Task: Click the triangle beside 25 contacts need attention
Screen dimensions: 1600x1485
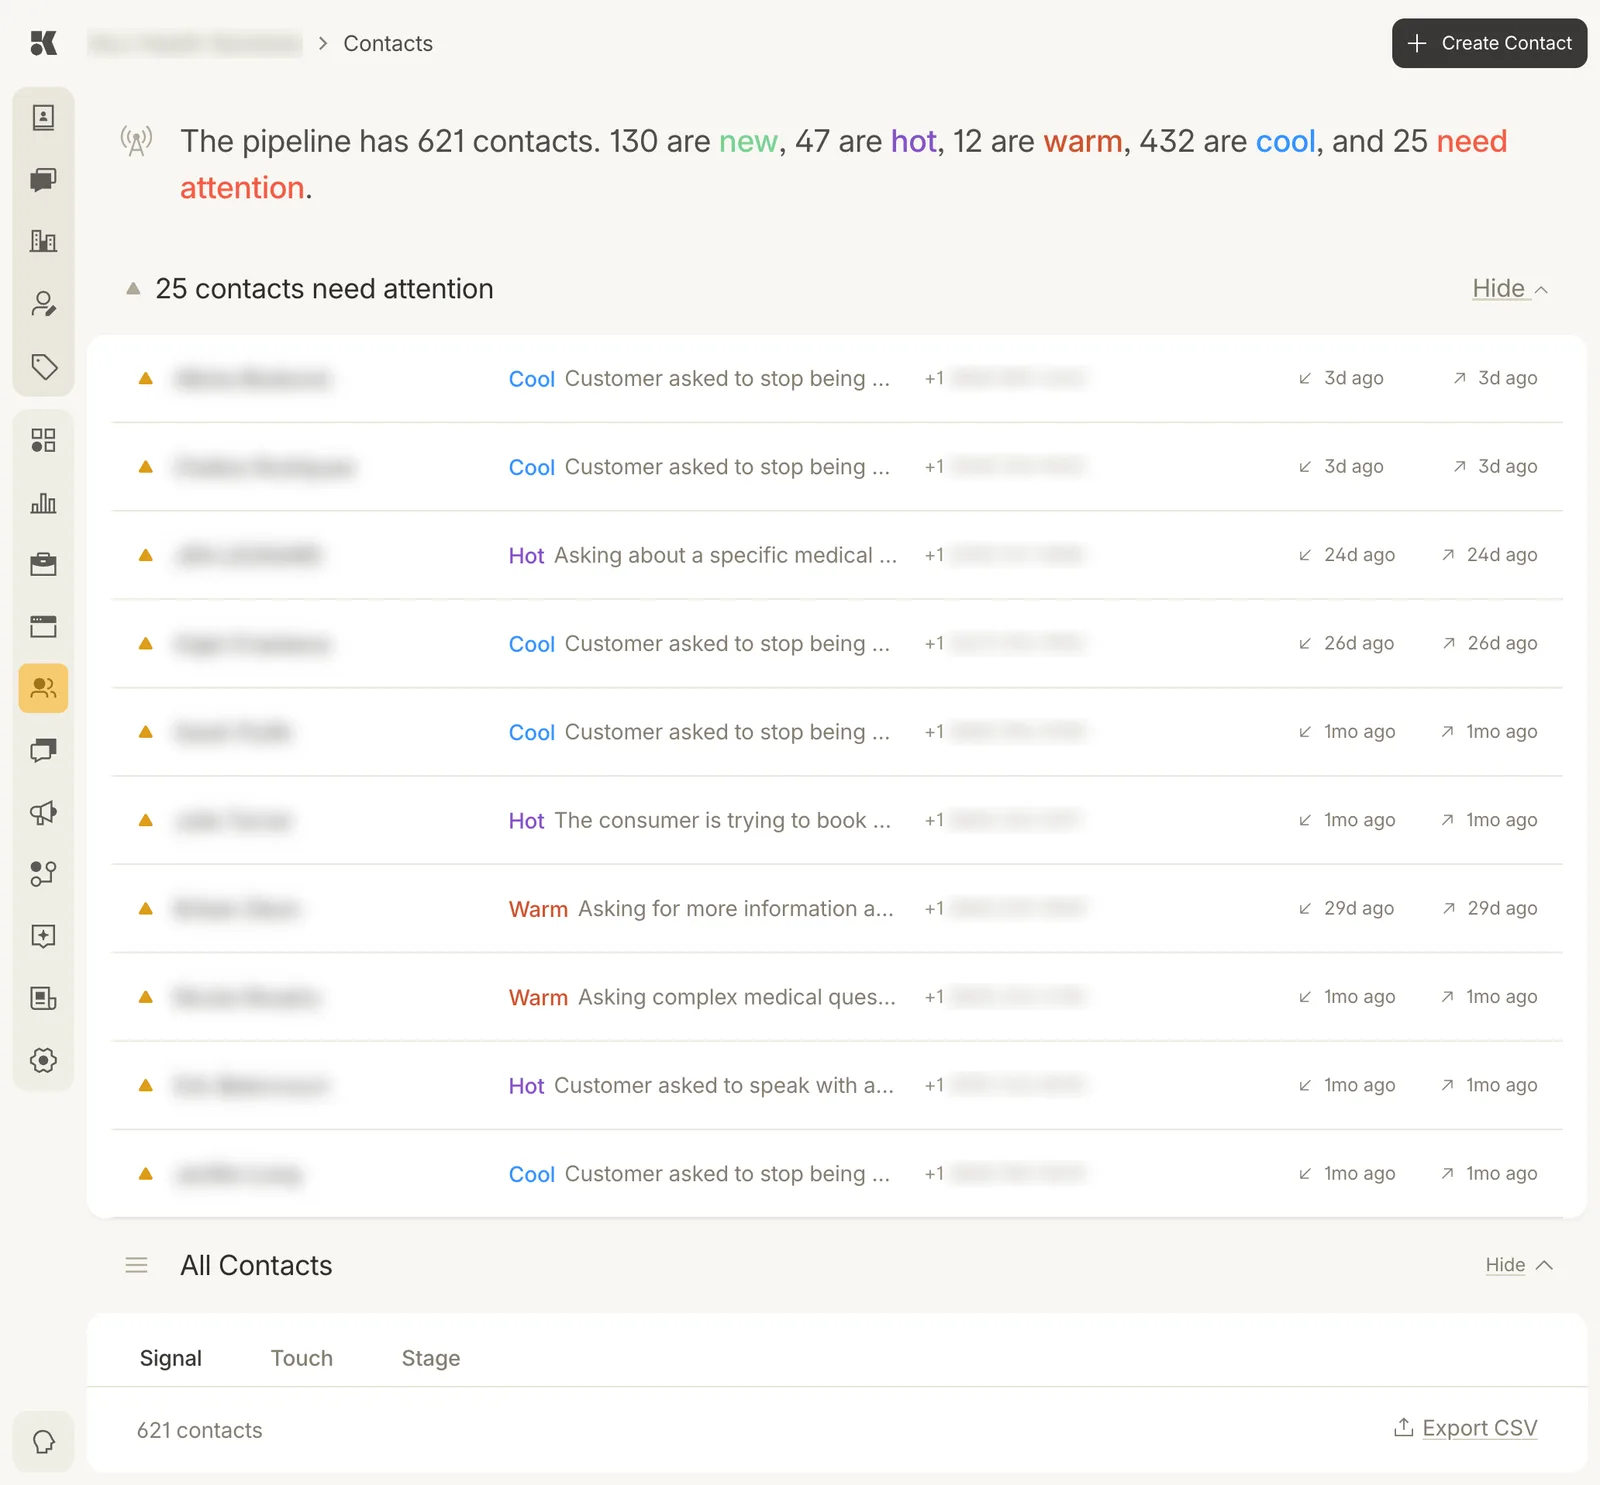Action: (133, 288)
